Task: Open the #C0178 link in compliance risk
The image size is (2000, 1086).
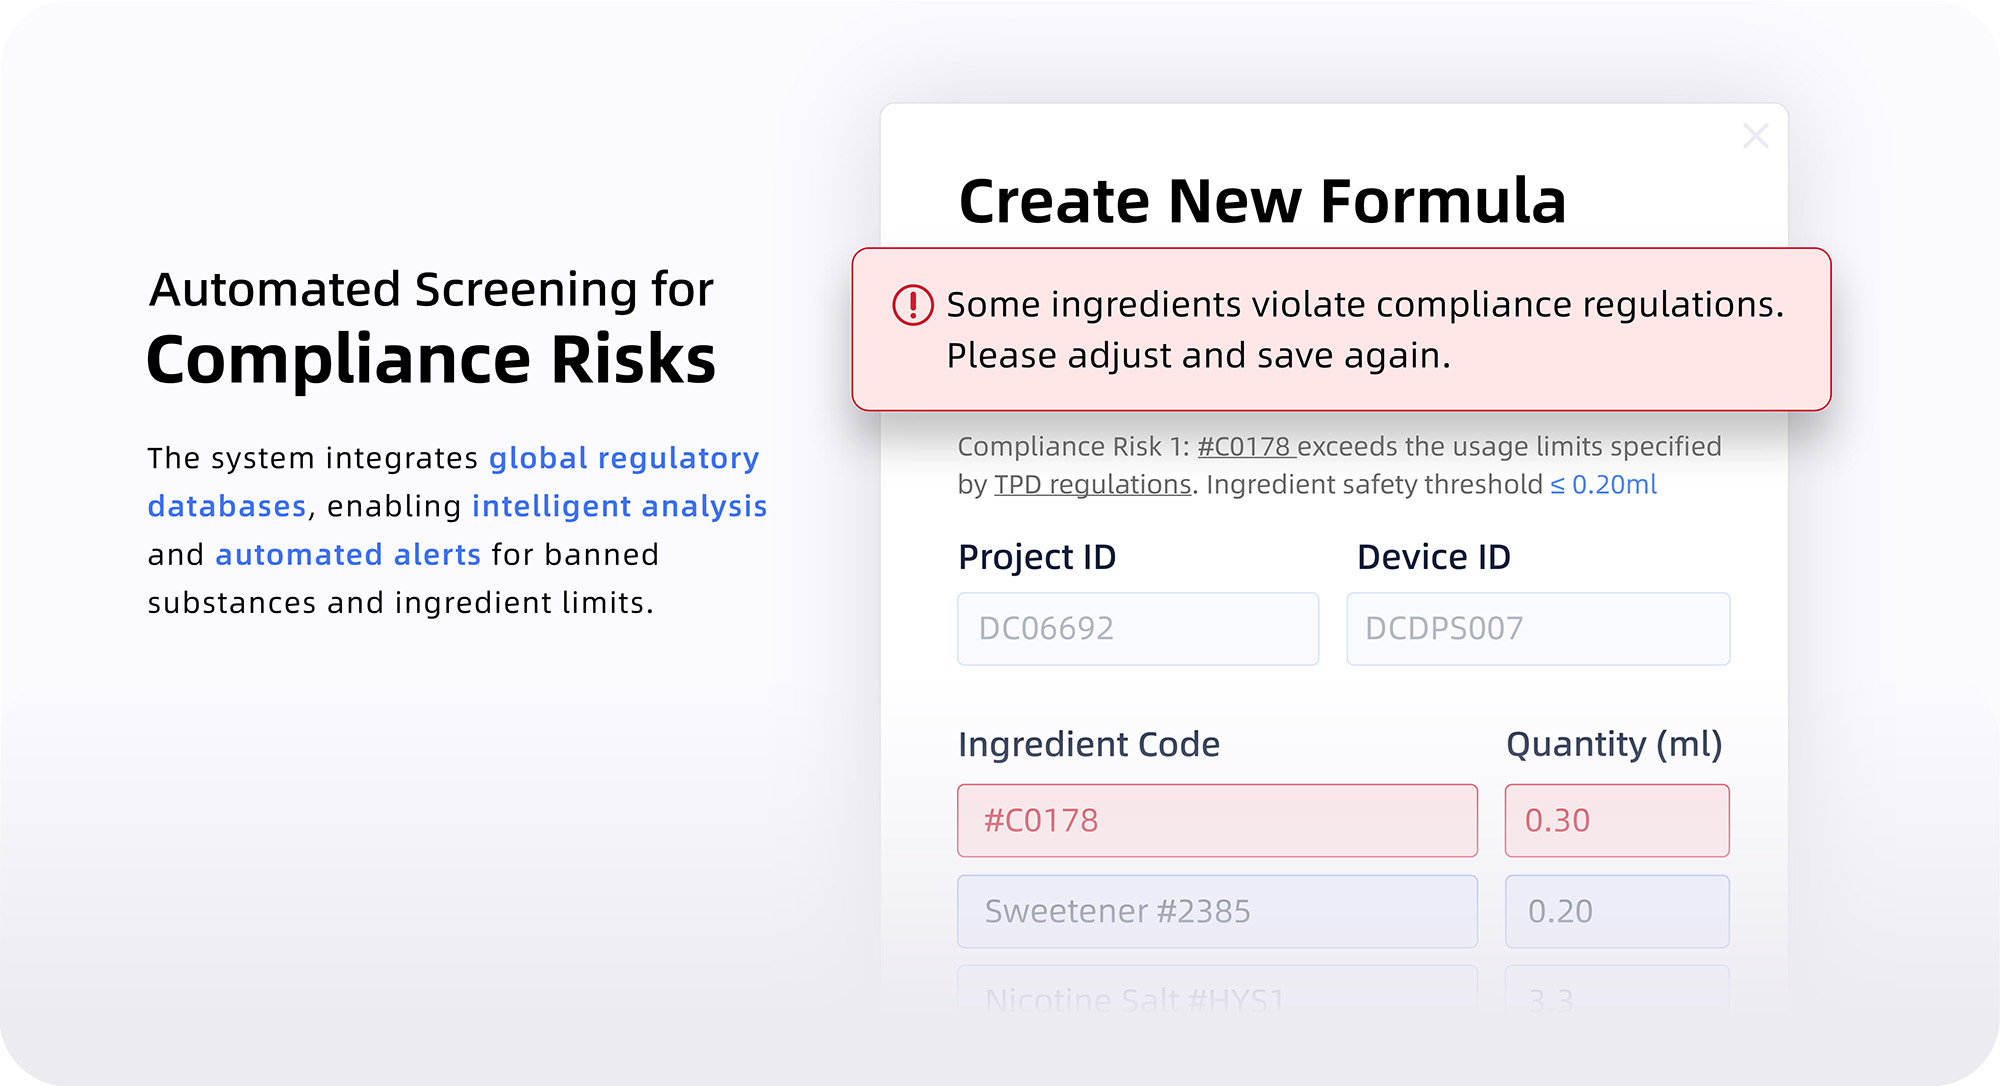Action: (1245, 446)
